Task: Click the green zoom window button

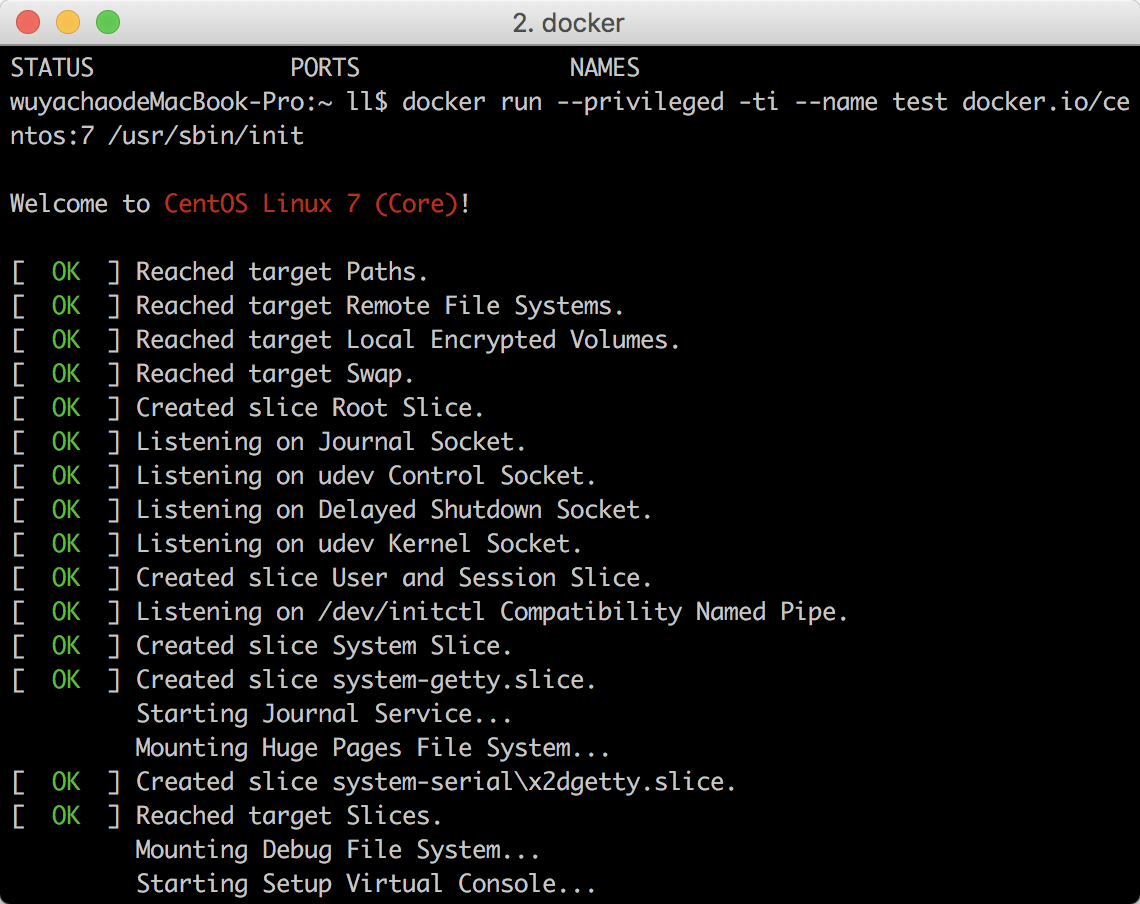Action: [x=108, y=23]
